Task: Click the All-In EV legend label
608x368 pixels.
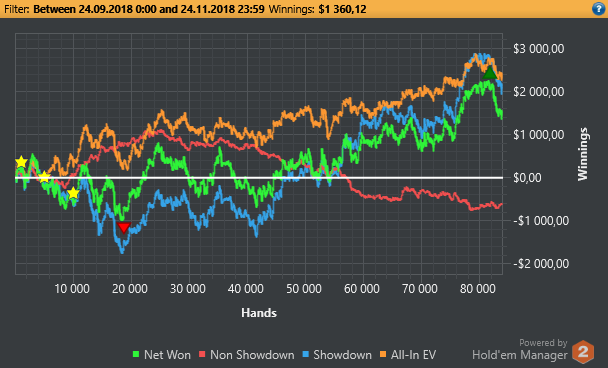Action: [x=413, y=355]
